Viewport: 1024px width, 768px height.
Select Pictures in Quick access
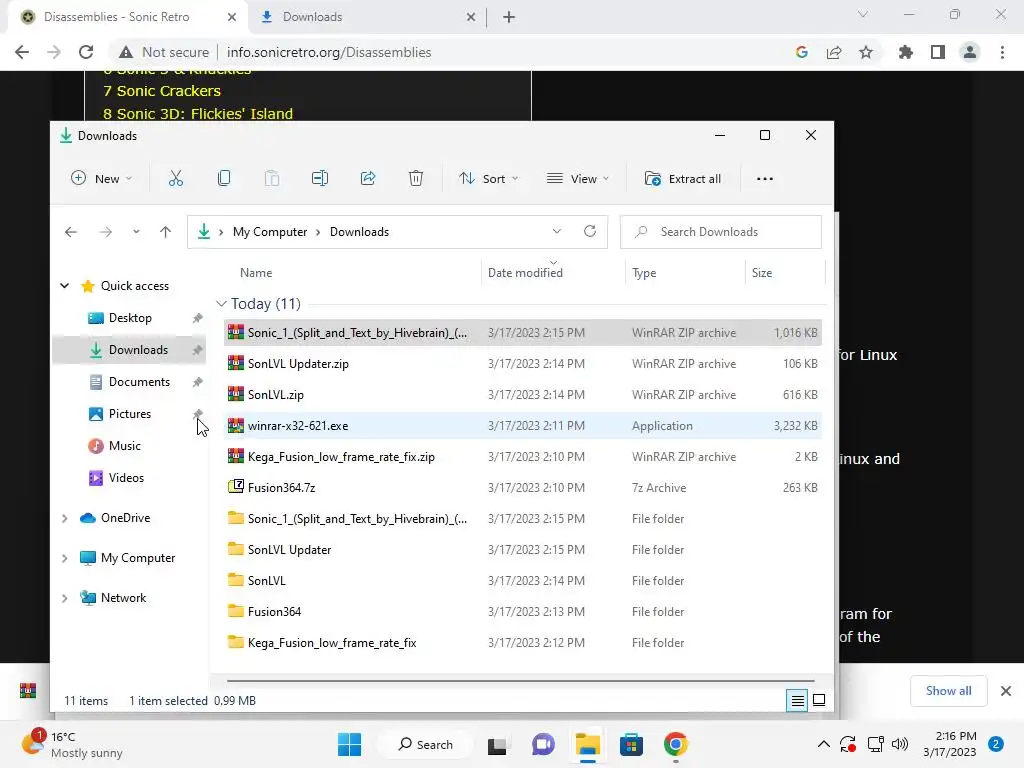(x=129, y=414)
